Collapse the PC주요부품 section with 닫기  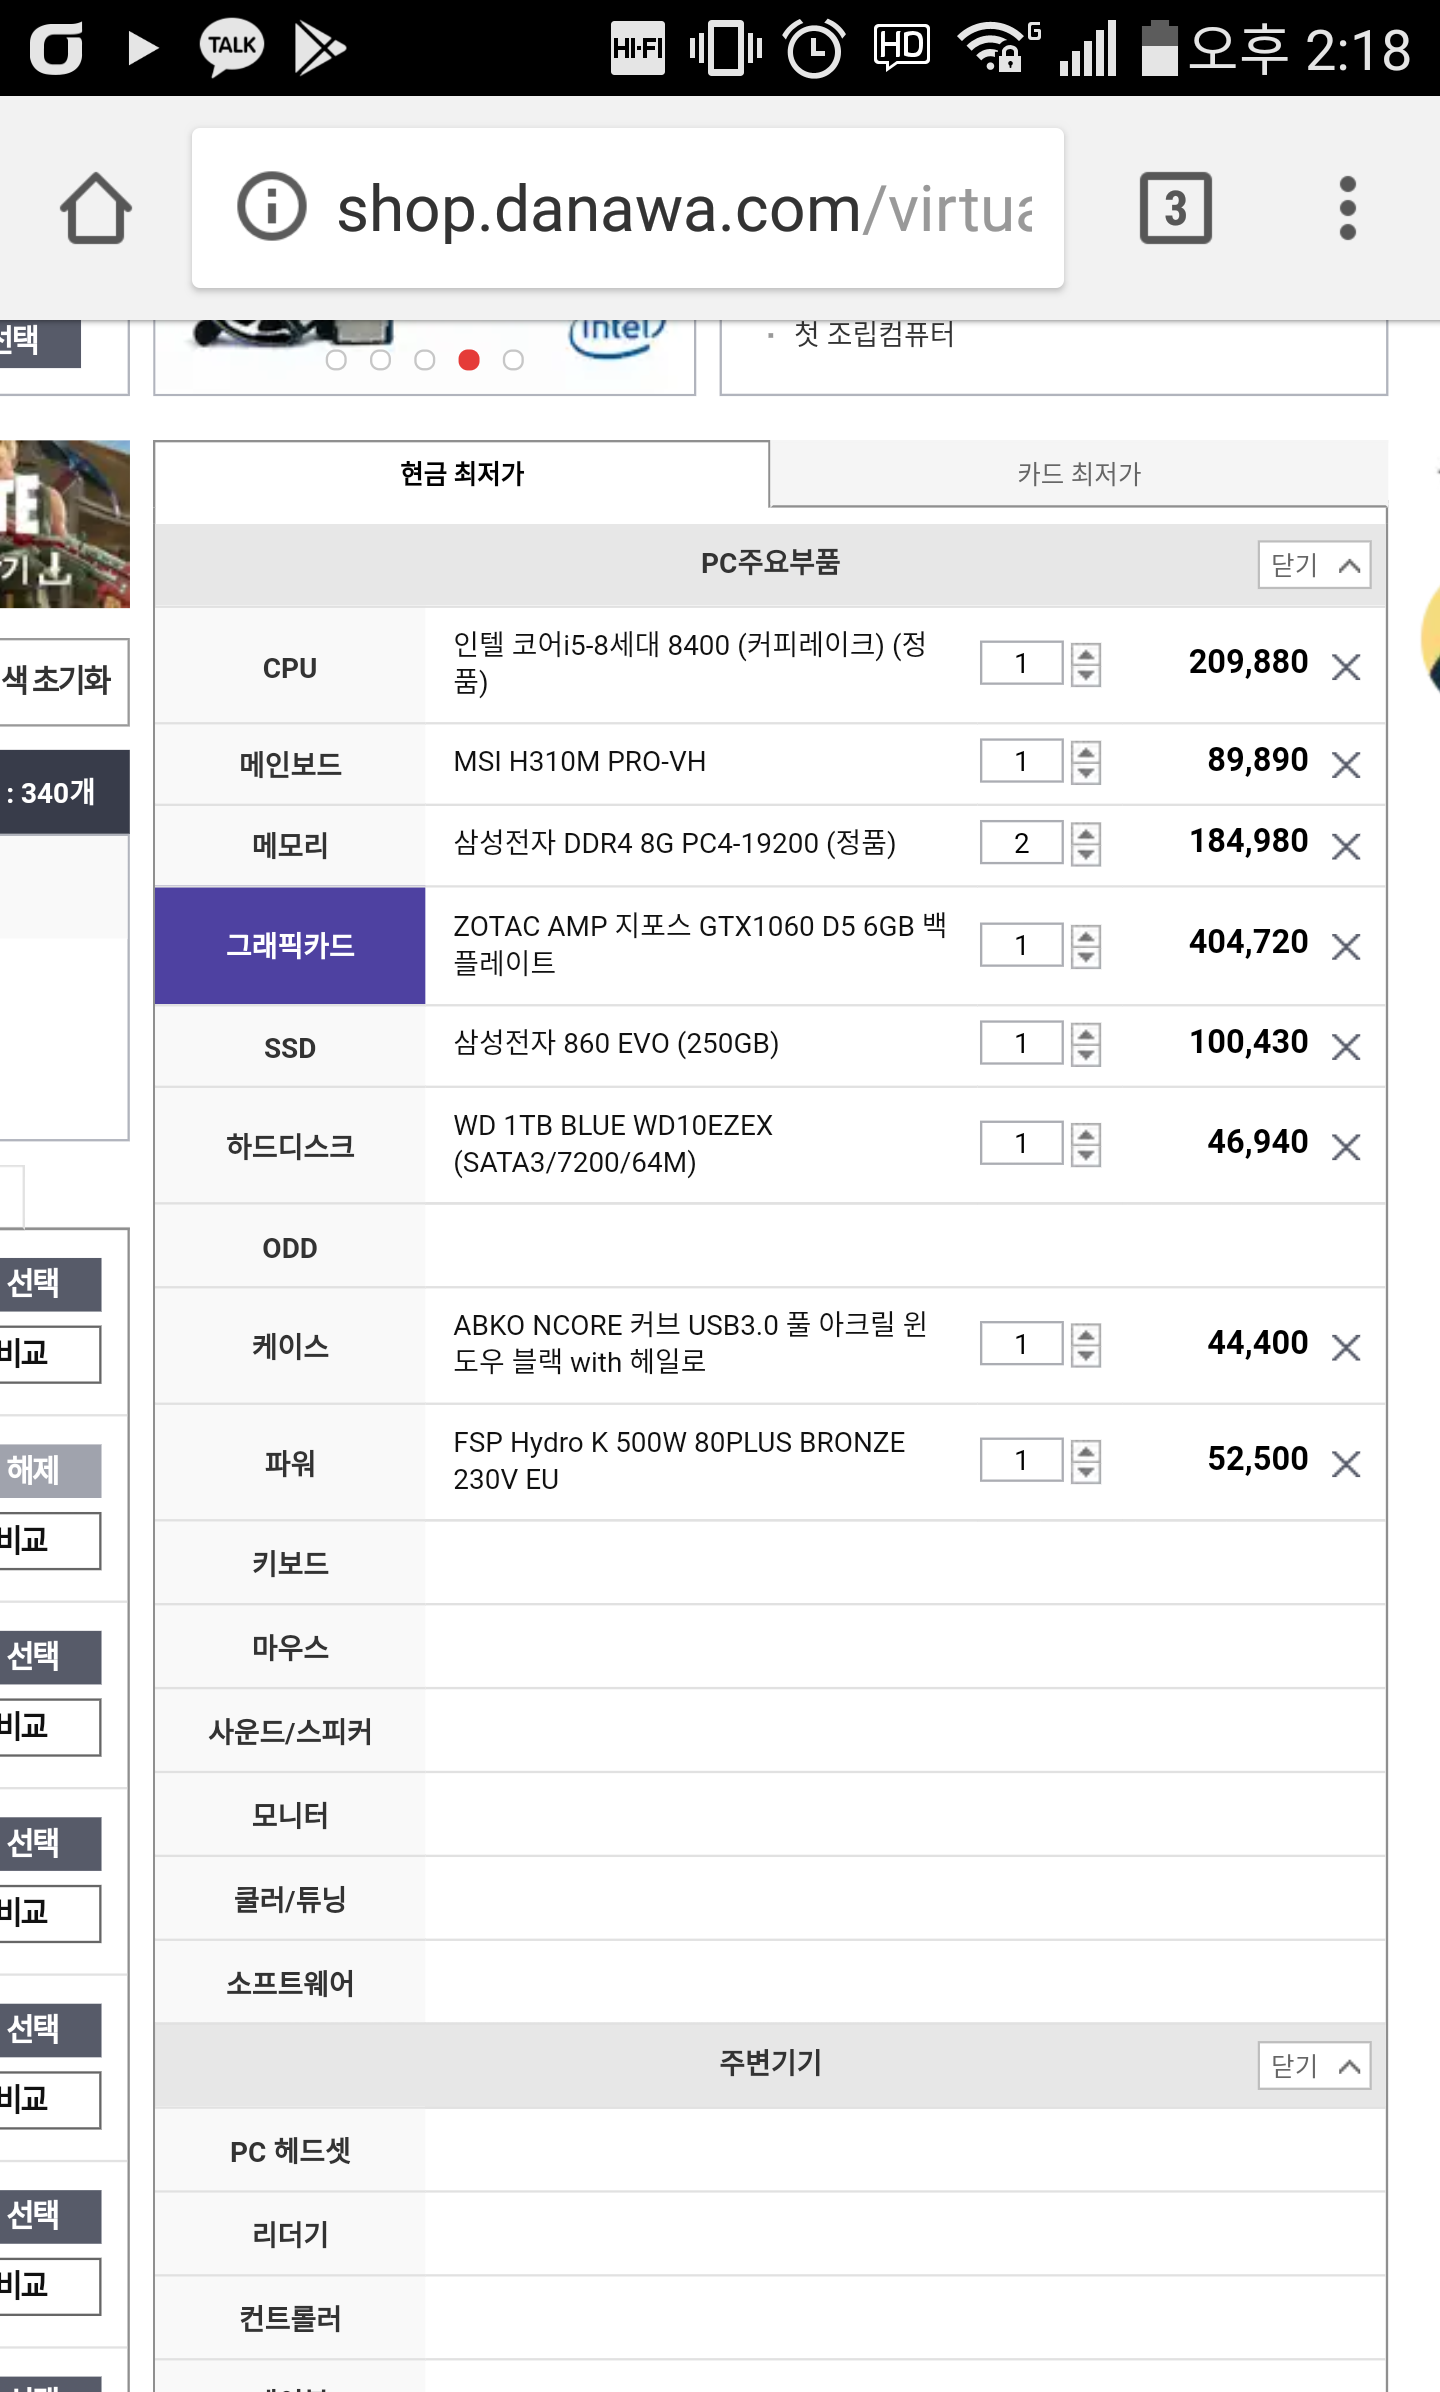click(1314, 565)
